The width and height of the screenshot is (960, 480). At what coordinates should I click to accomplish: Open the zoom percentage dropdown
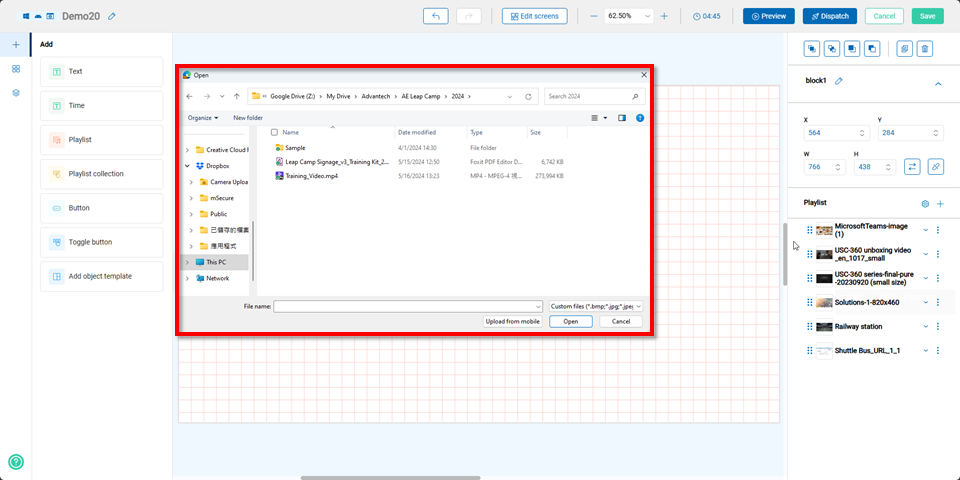pos(648,16)
